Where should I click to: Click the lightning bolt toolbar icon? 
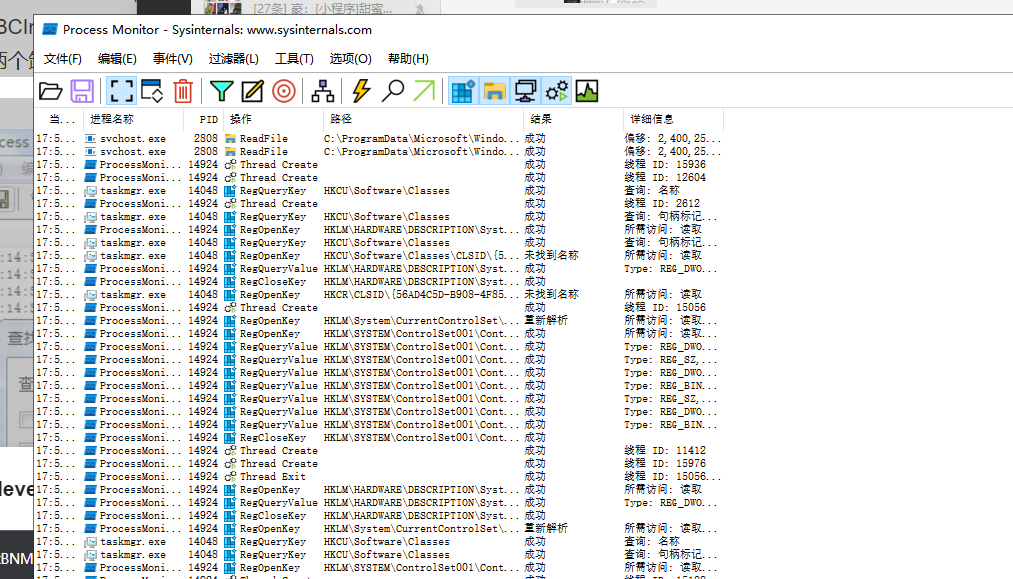tap(361, 91)
